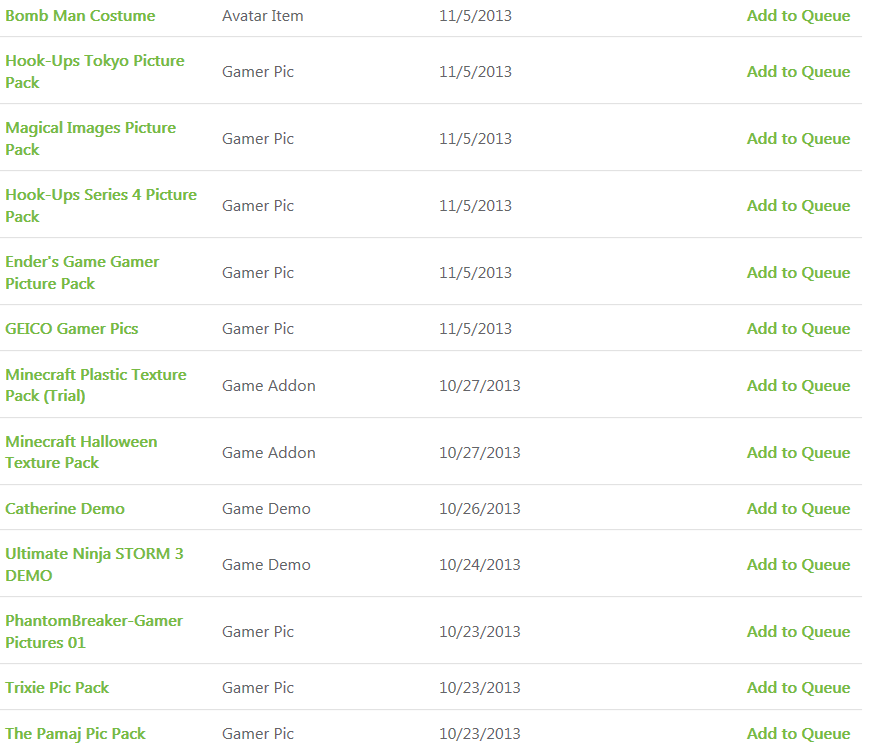
Task: Add PhantomBreaker-Gamer Pictures 01 to queue
Action: coord(798,632)
